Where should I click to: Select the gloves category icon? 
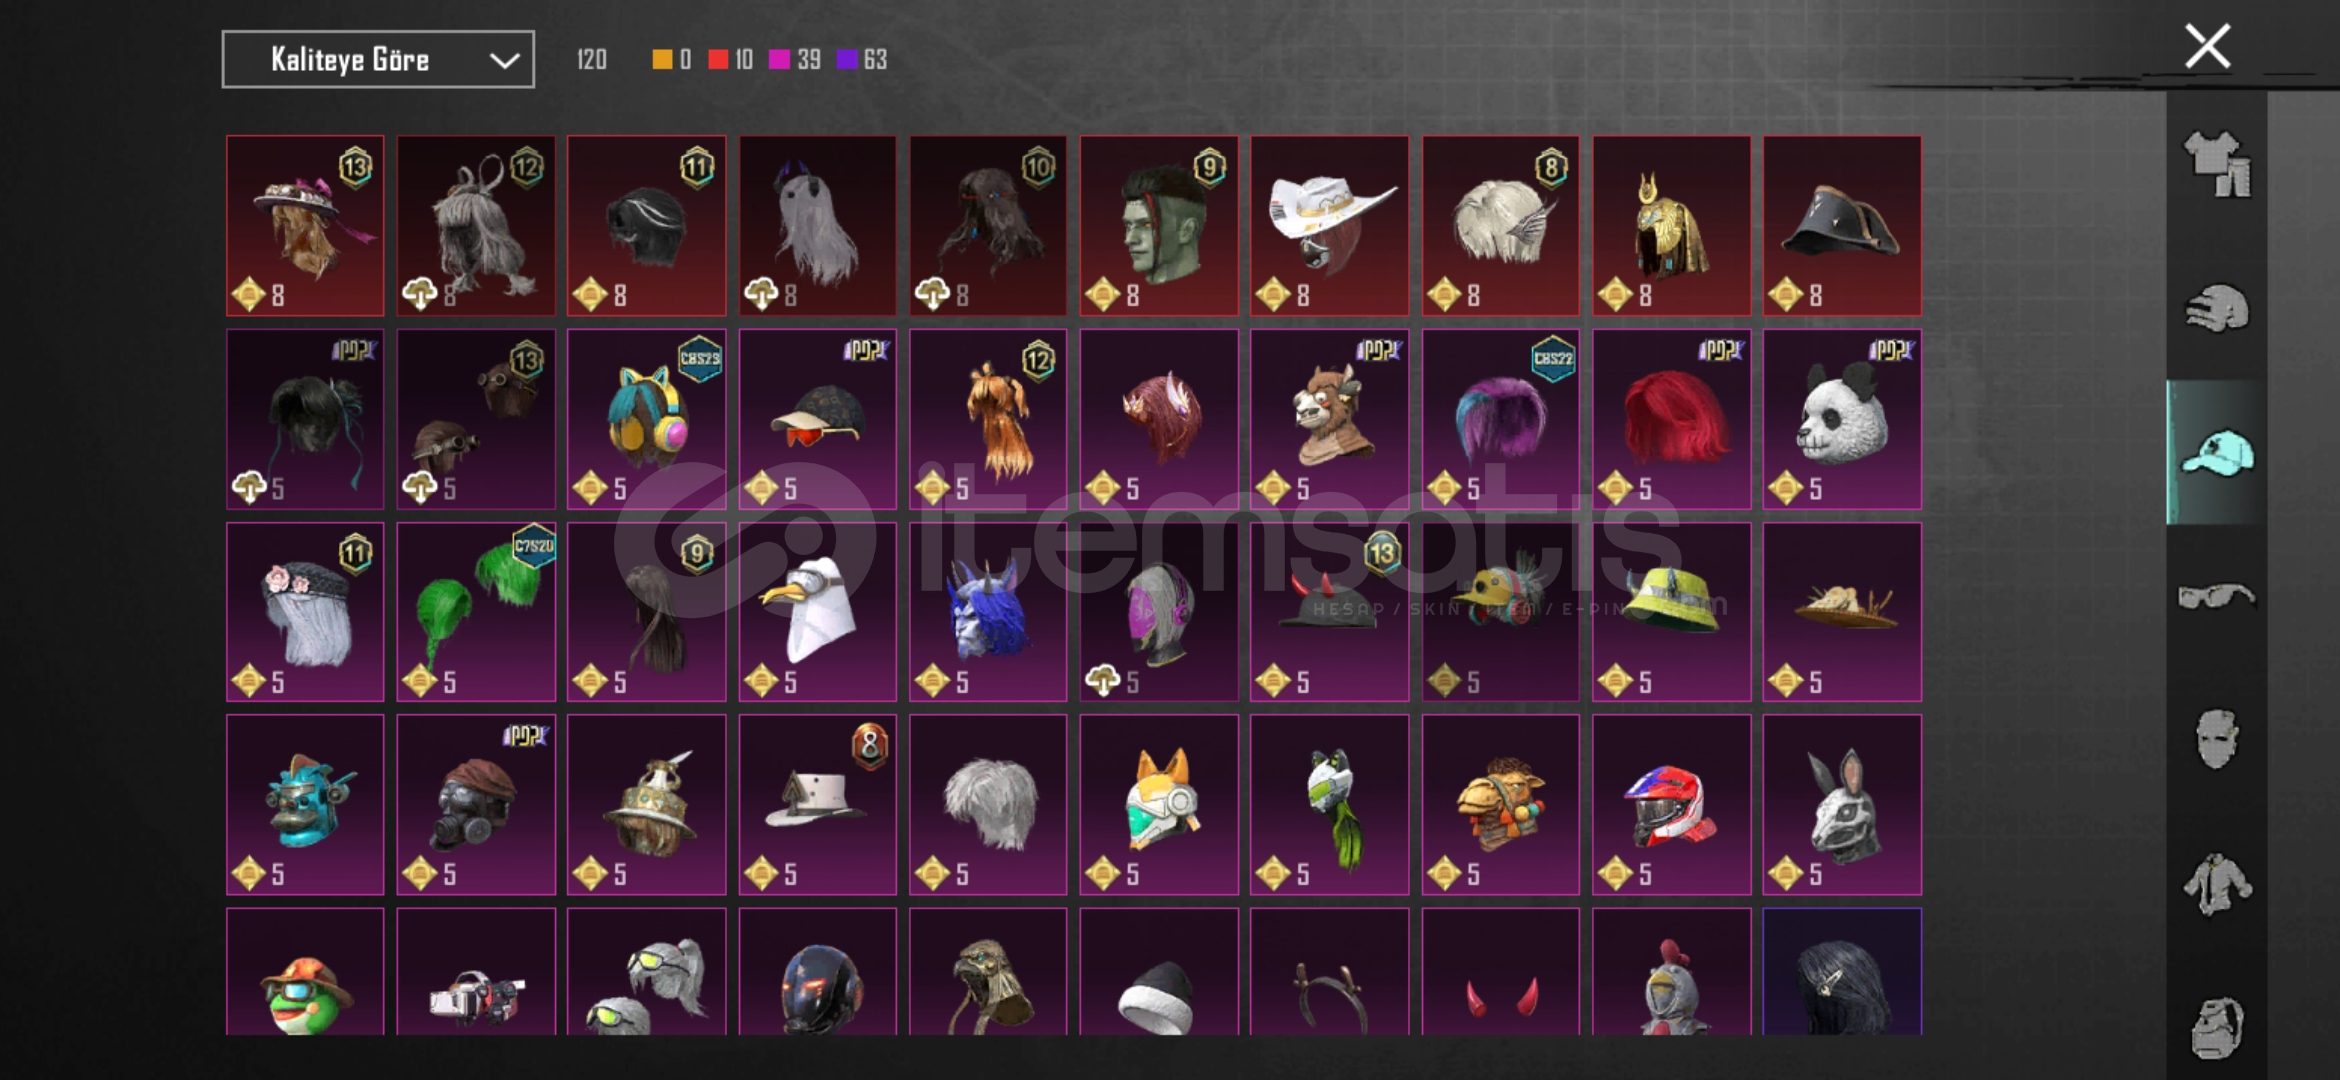pyautogui.click(x=2217, y=308)
